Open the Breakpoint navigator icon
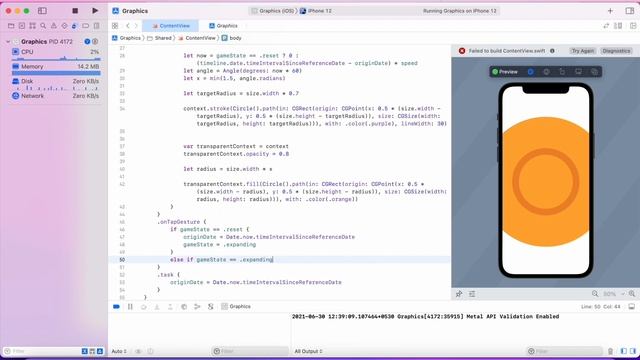 coord(85,26)
